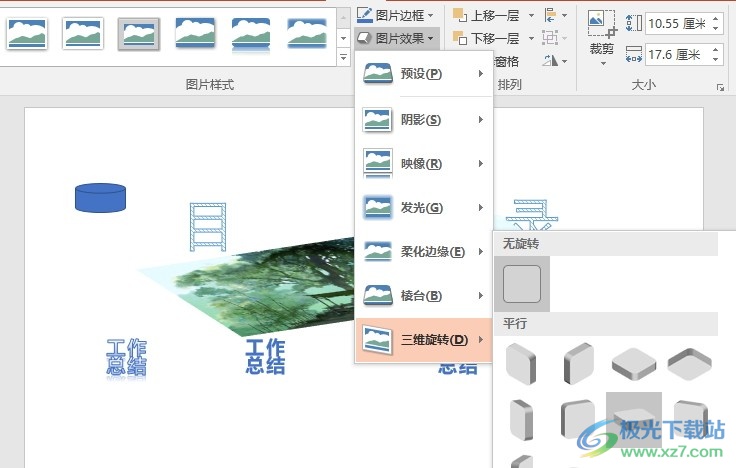Click the 柔化边缘 soft edges icon
This screenshot has width=736, height=468.
pos(378,252)
